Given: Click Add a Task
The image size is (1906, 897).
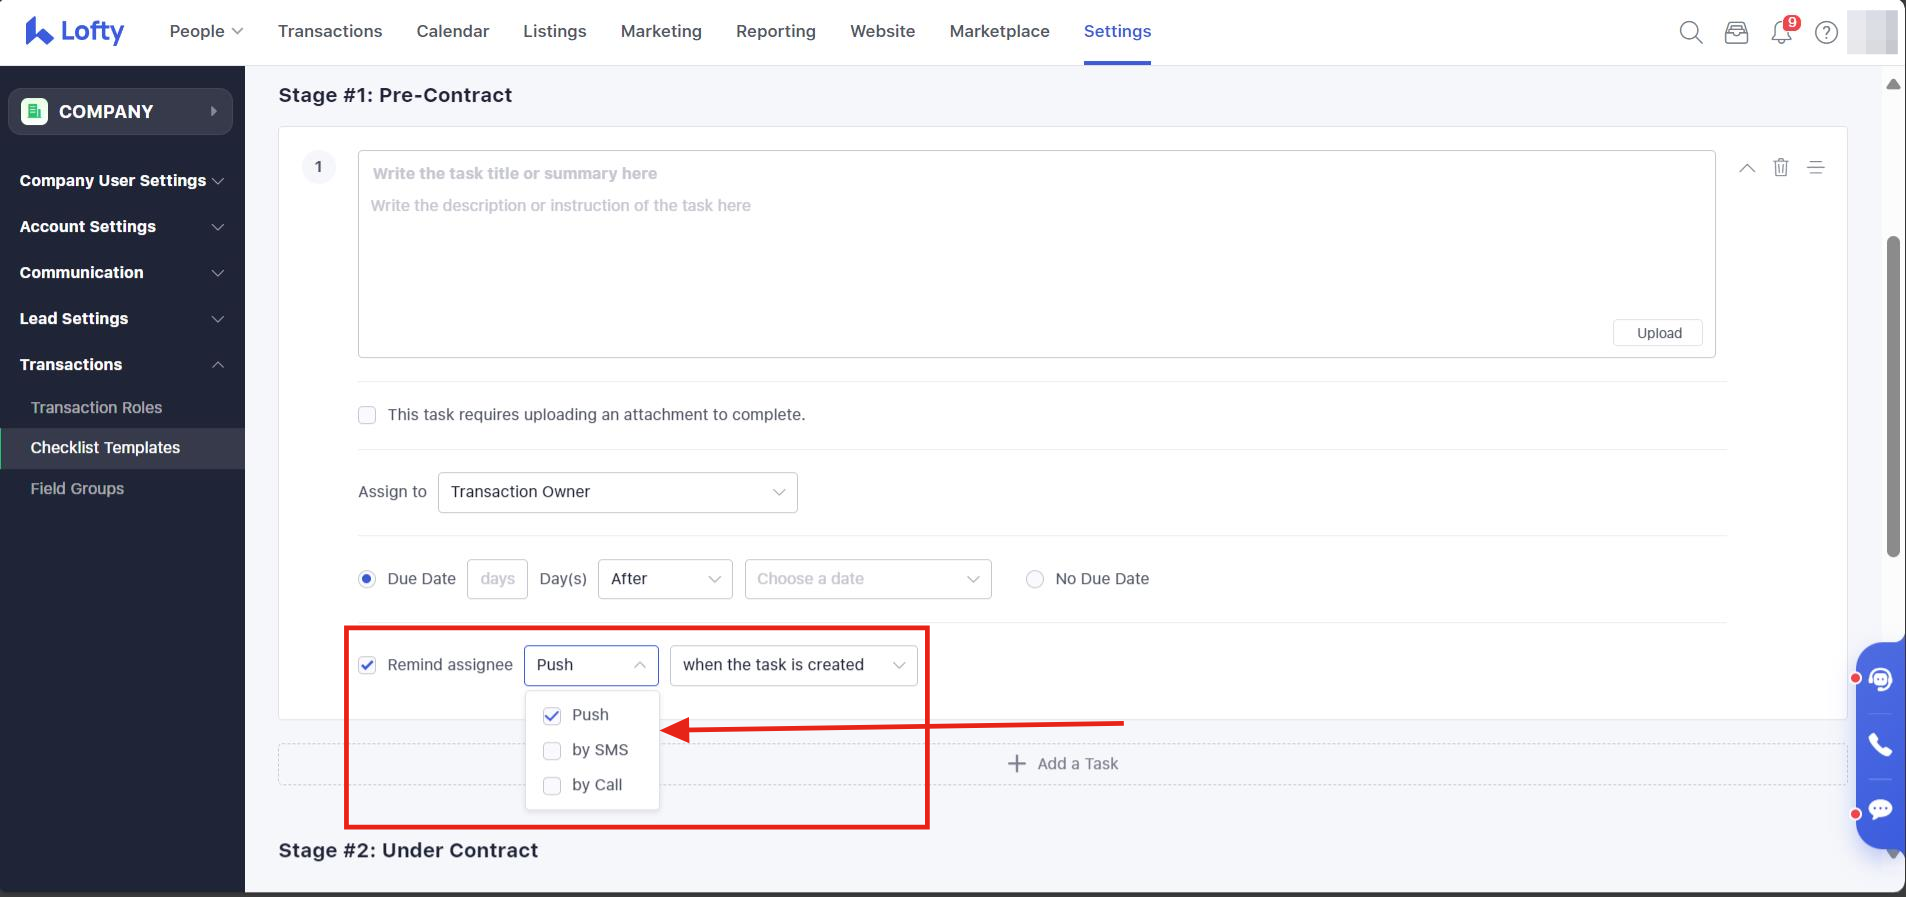Looking at the screenshot, I should (1062, 764).
